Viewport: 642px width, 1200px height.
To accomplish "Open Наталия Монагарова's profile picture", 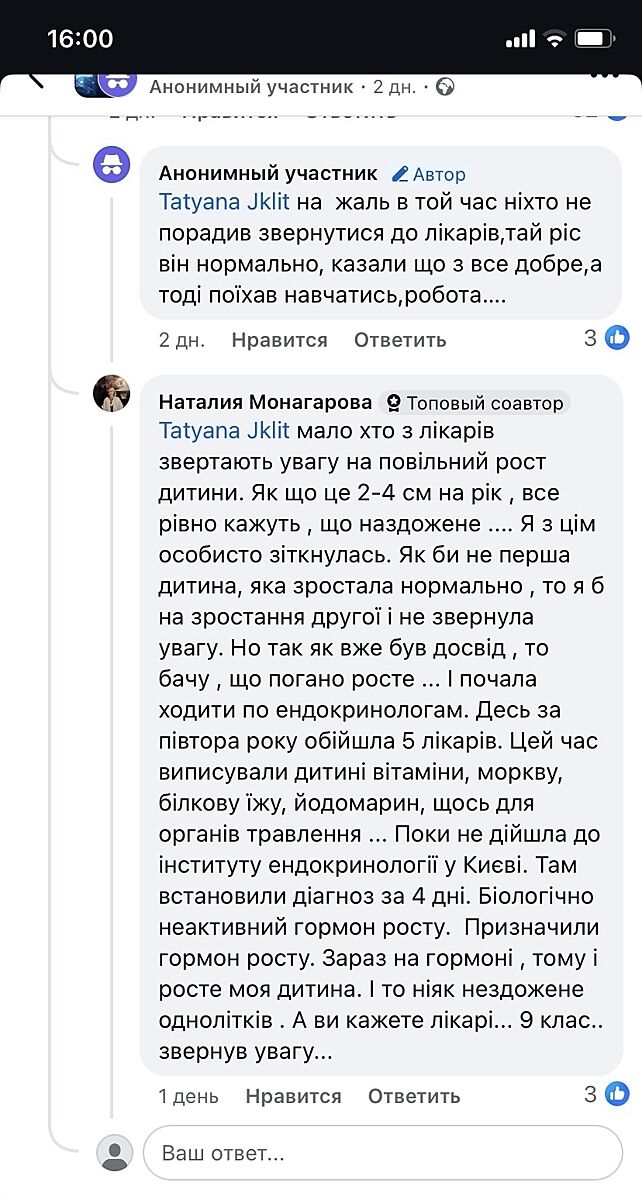I will (x=112, y=395).
